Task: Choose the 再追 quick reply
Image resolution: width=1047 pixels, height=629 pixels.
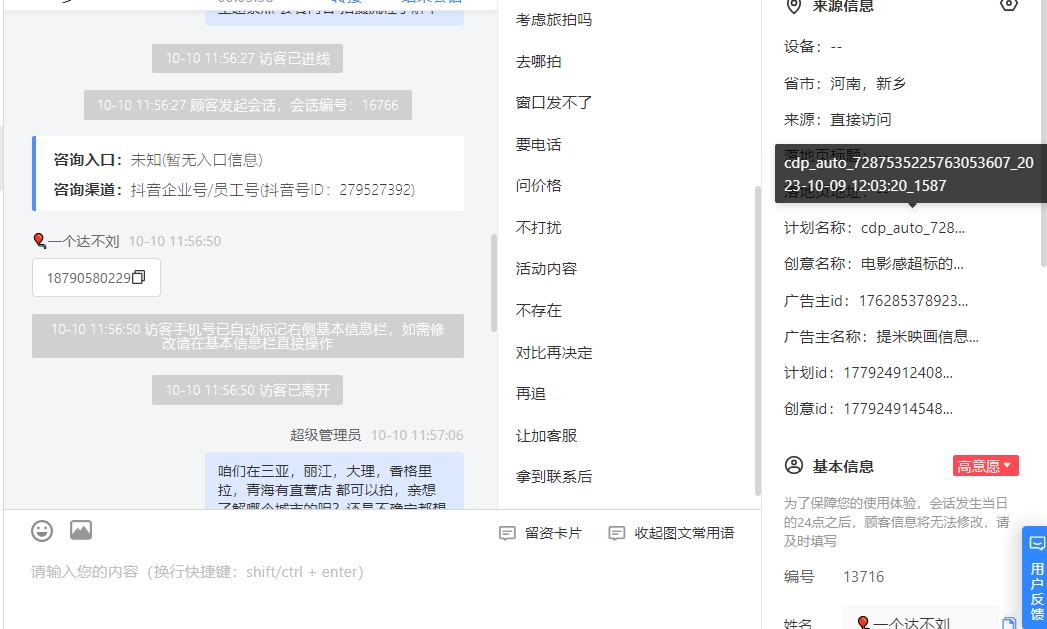Action: coord(531,394)
